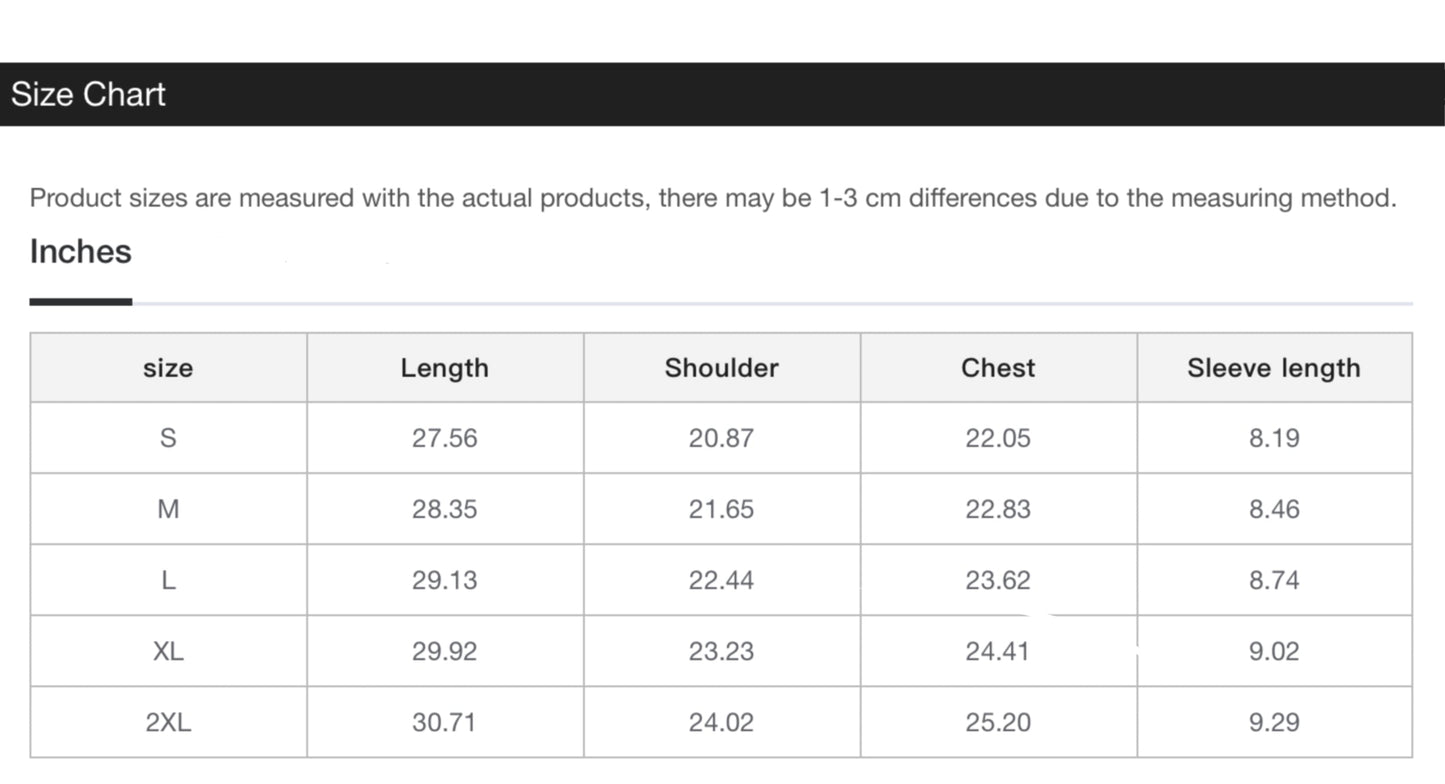Image resolution: width=1445 pixels, height=784 pixels.
Task: Click the 23.62 chest value for L
Action: (998, 580)
